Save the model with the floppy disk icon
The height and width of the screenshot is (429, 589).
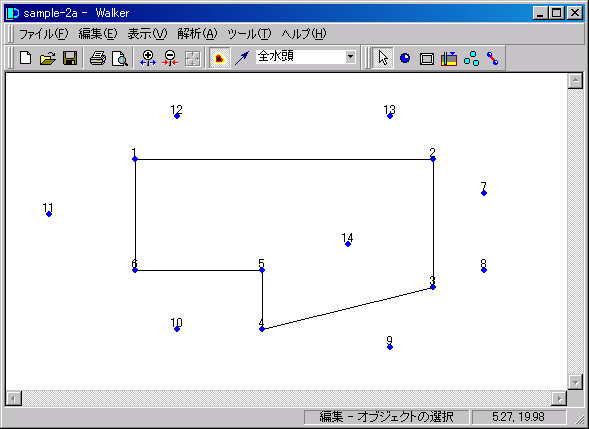coord(70,58)
